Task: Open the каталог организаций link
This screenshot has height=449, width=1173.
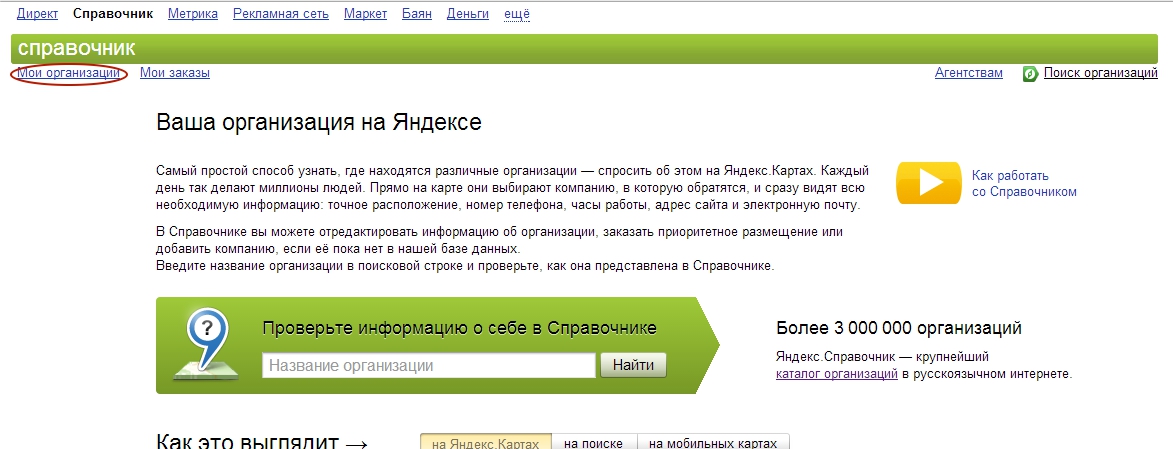Action: [836, 373]
